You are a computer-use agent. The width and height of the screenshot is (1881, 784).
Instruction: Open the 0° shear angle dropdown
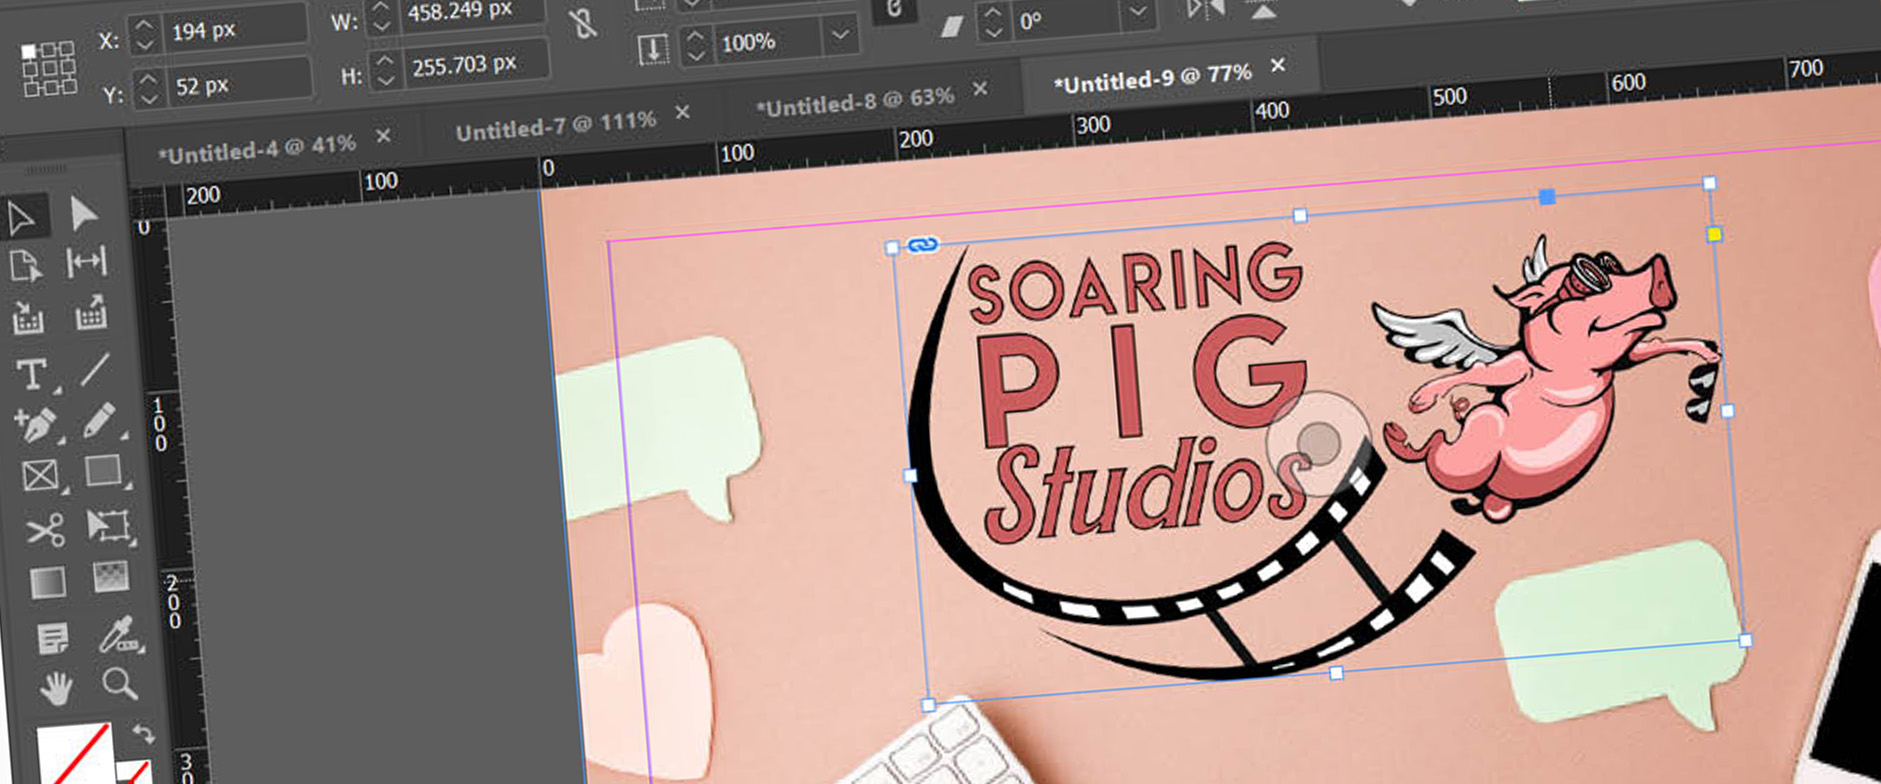(1137, 12)
